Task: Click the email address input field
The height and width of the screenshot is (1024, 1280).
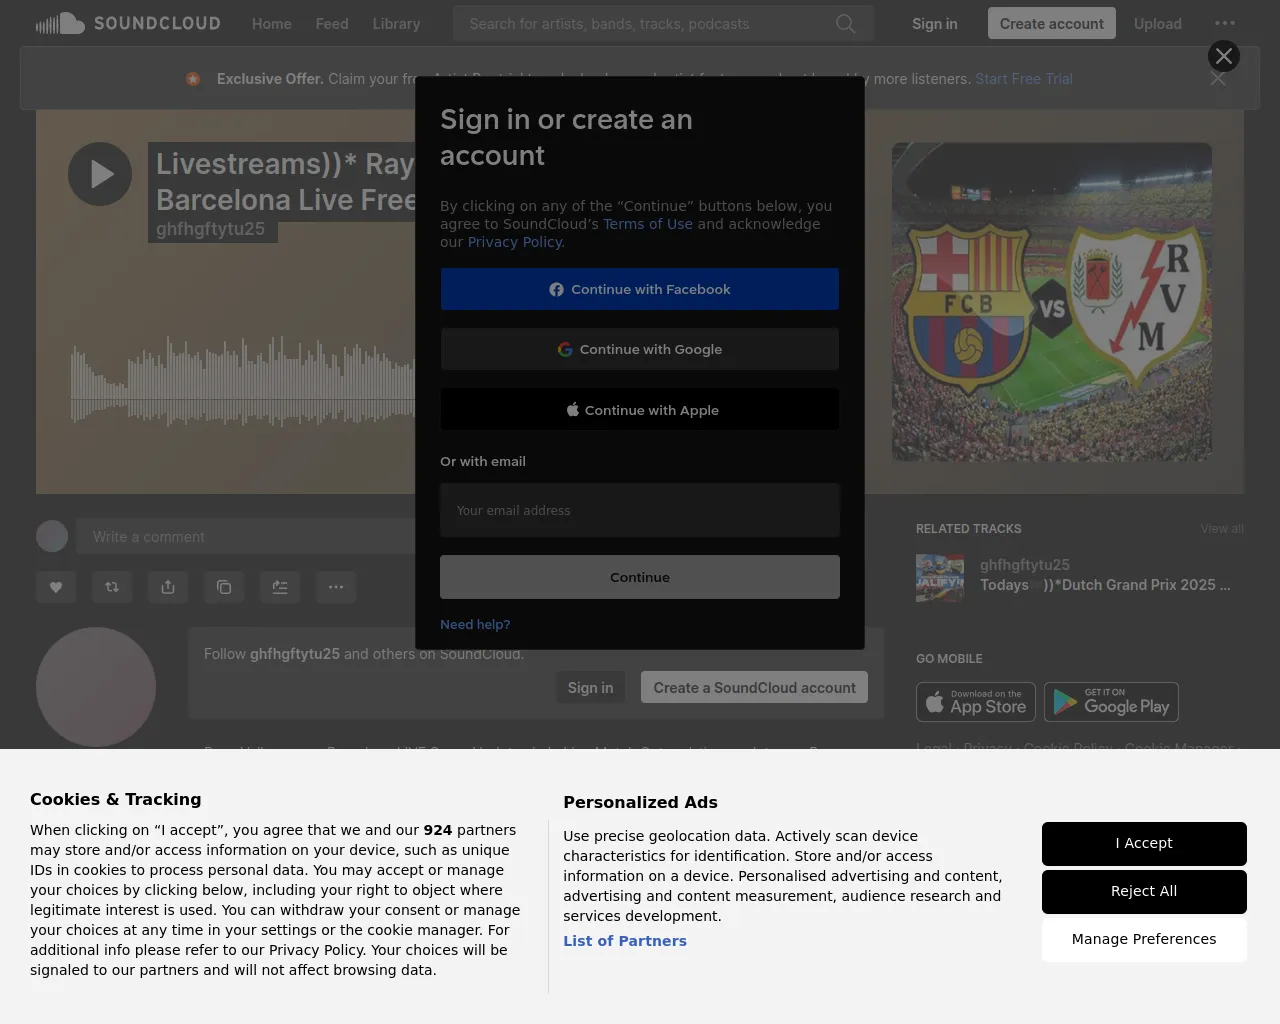Action: coord(640,510)
